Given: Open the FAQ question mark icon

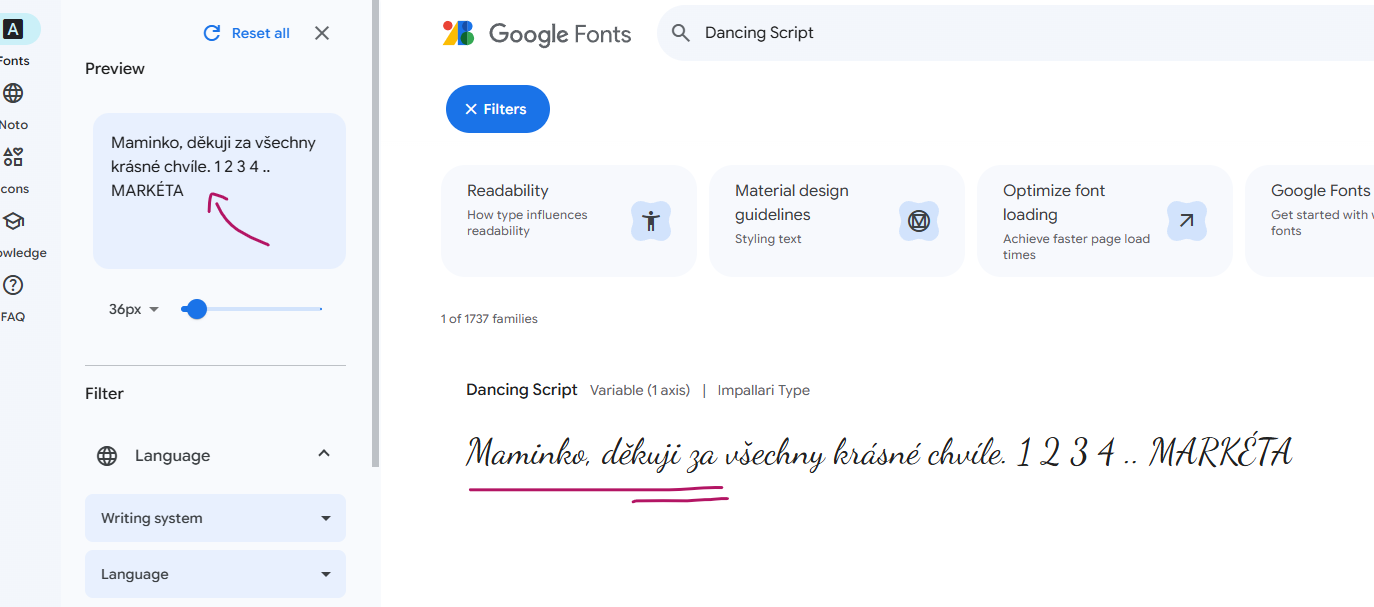Looking at the screenshot, I should pos(13,285).
